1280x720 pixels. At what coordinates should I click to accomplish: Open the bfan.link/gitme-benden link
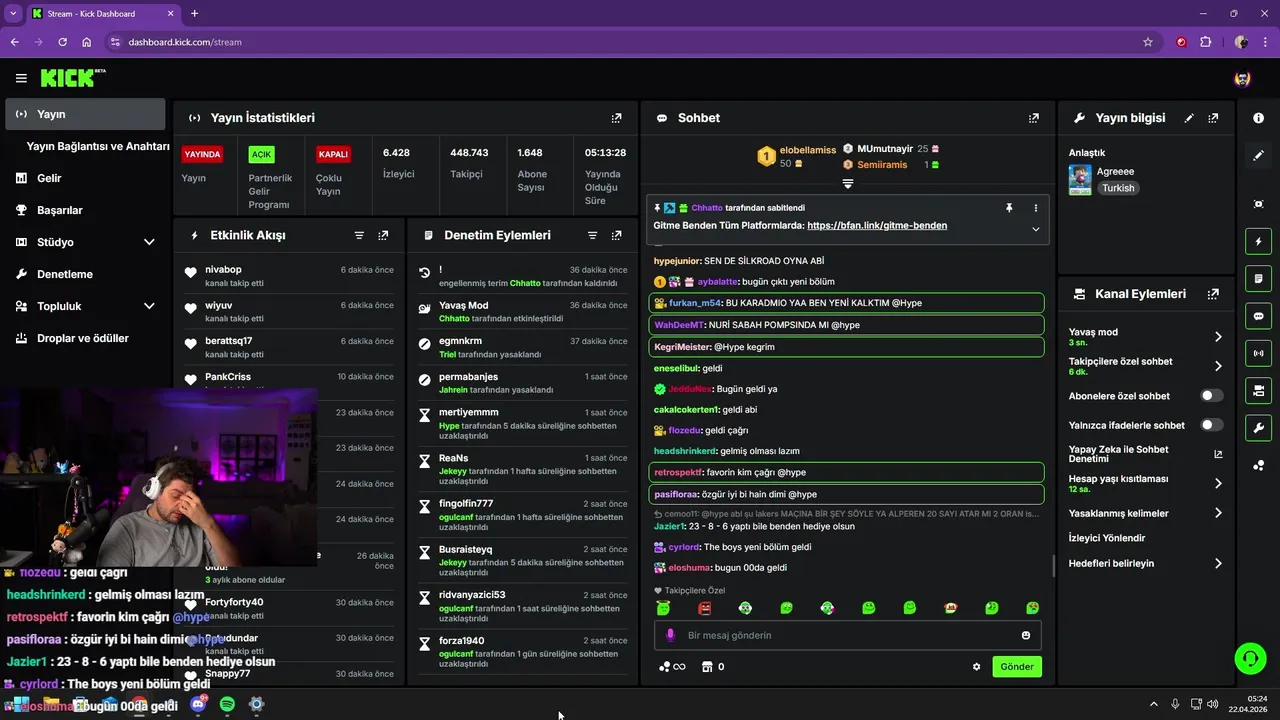(877, 226)
